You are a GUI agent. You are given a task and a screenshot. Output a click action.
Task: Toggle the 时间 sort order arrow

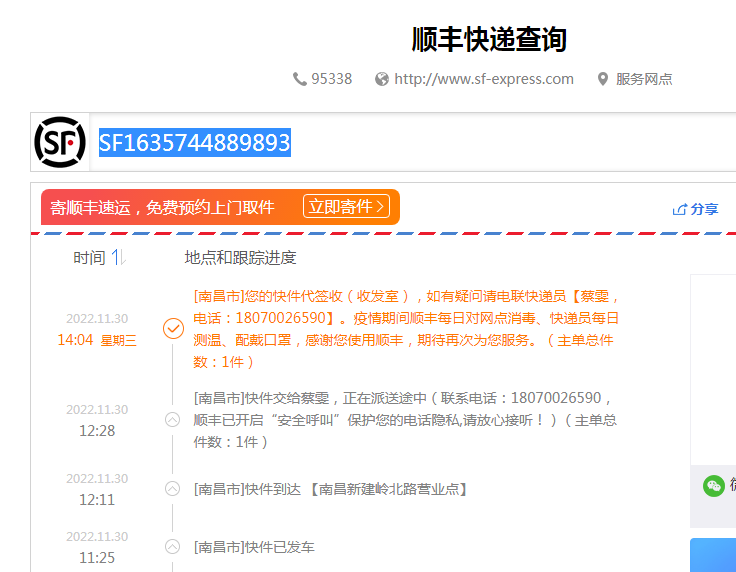click(118, 257)
